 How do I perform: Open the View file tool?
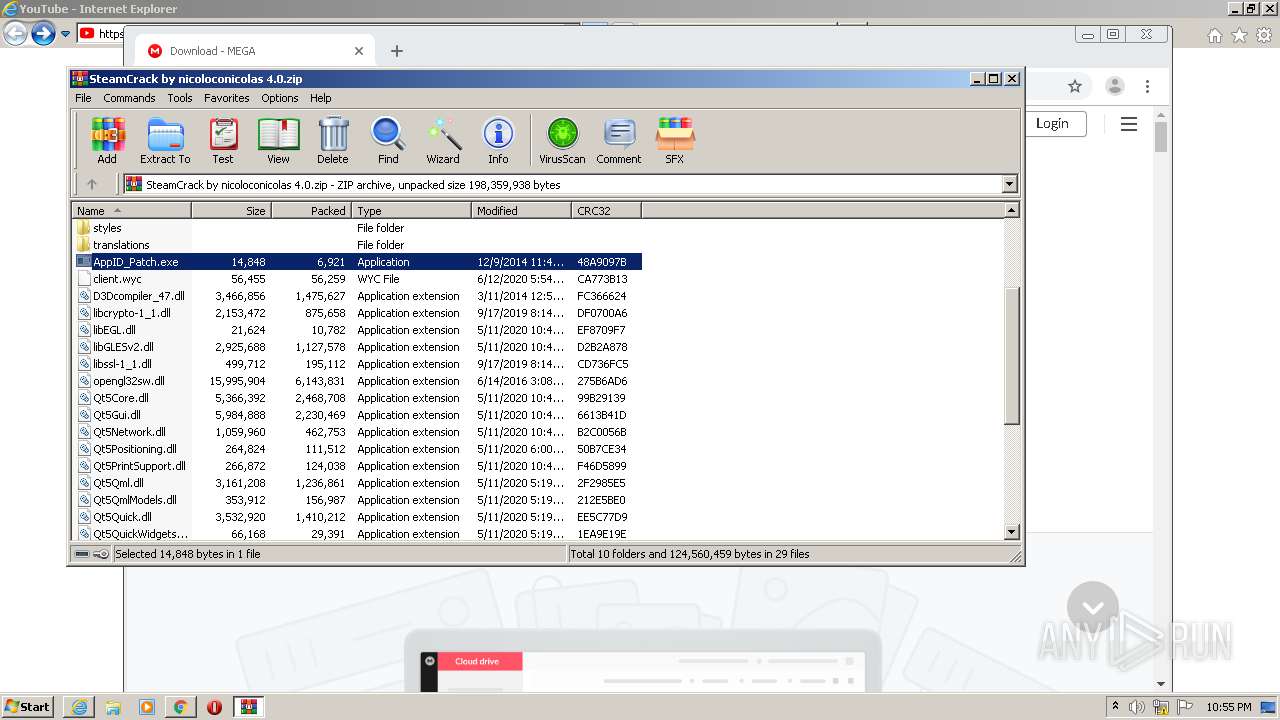(278, 140)
